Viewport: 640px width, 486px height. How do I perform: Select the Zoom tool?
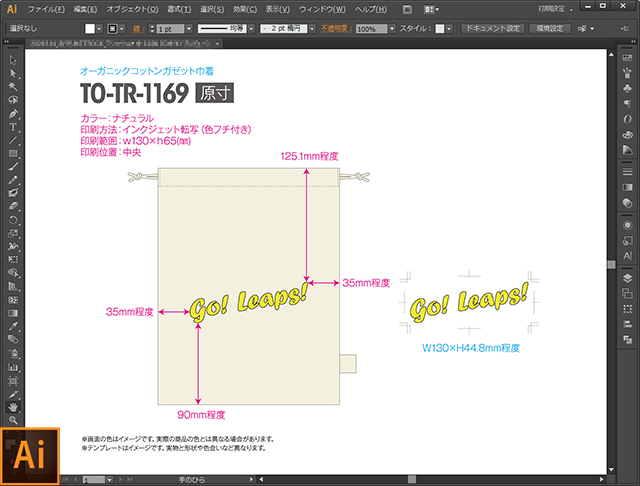pos(13,420)
